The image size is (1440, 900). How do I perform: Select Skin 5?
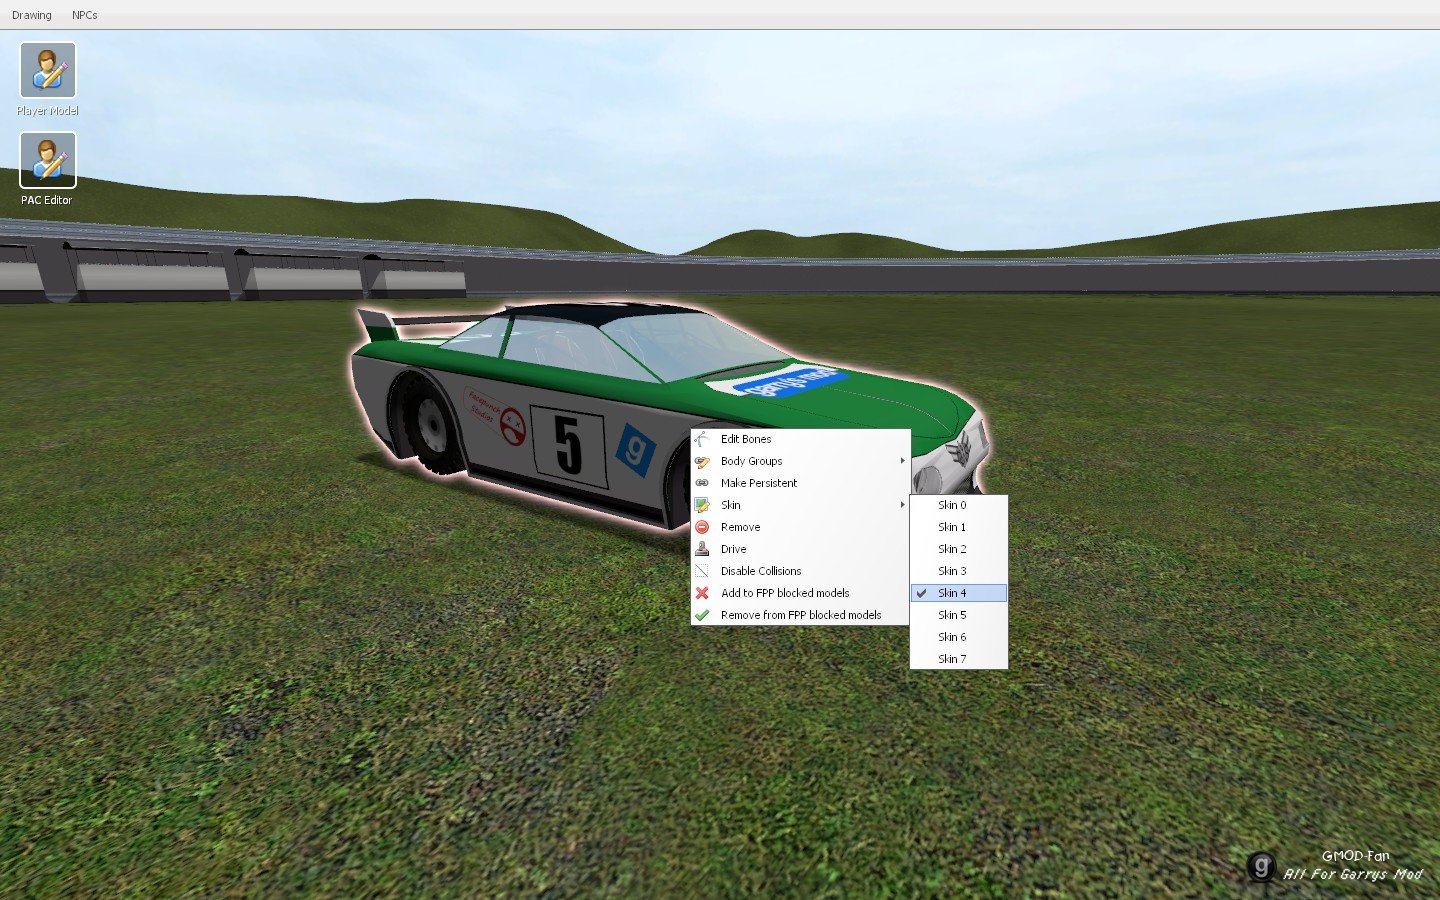click(x=959, y=615)
